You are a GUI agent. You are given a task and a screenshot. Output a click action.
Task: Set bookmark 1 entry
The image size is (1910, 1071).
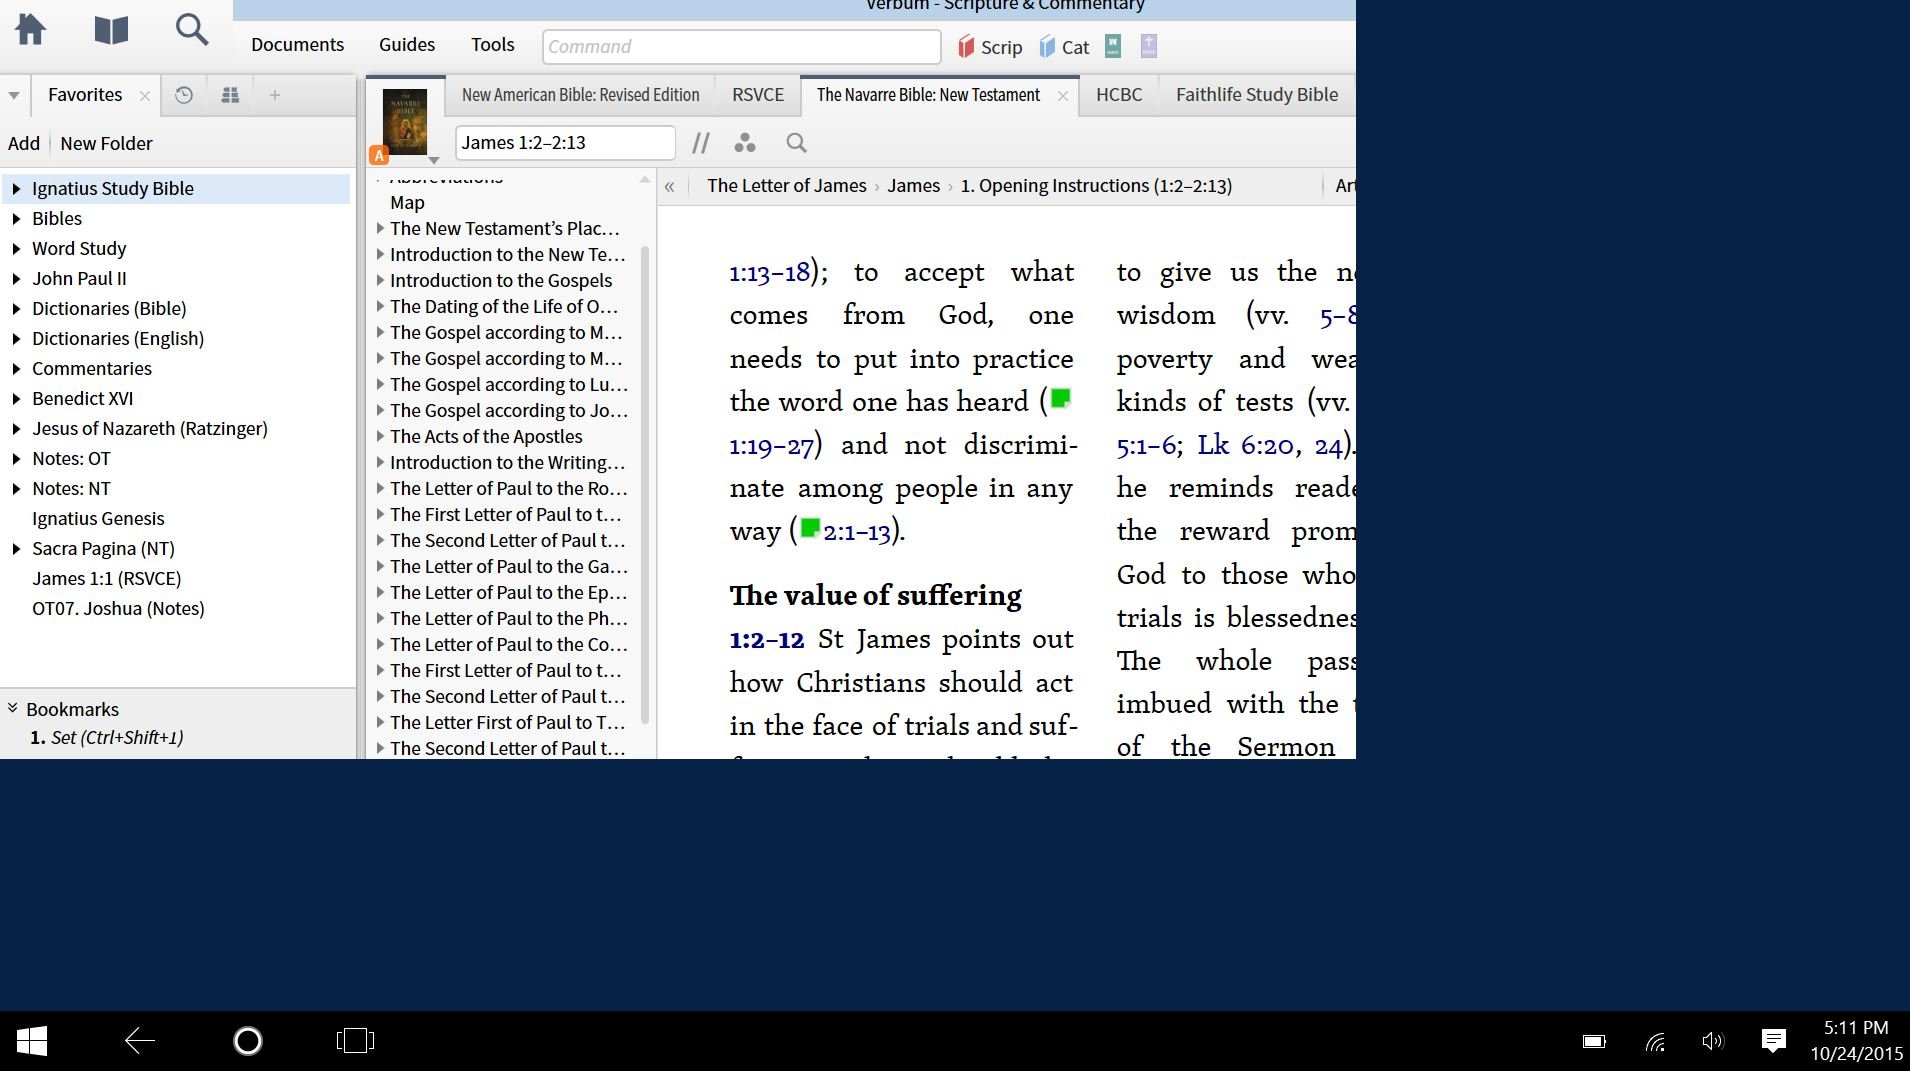tap(107, 738)
